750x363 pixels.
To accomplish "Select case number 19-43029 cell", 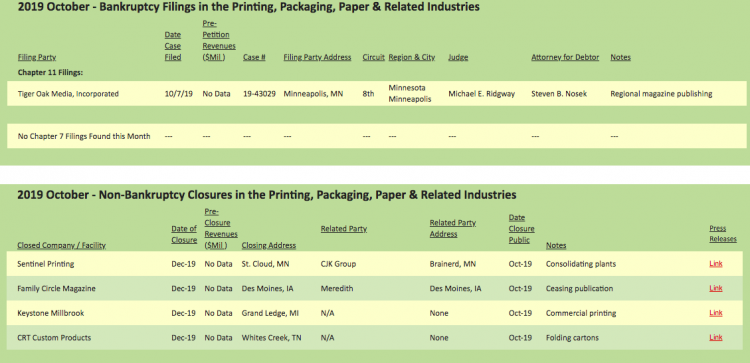I will pos(259,94).
